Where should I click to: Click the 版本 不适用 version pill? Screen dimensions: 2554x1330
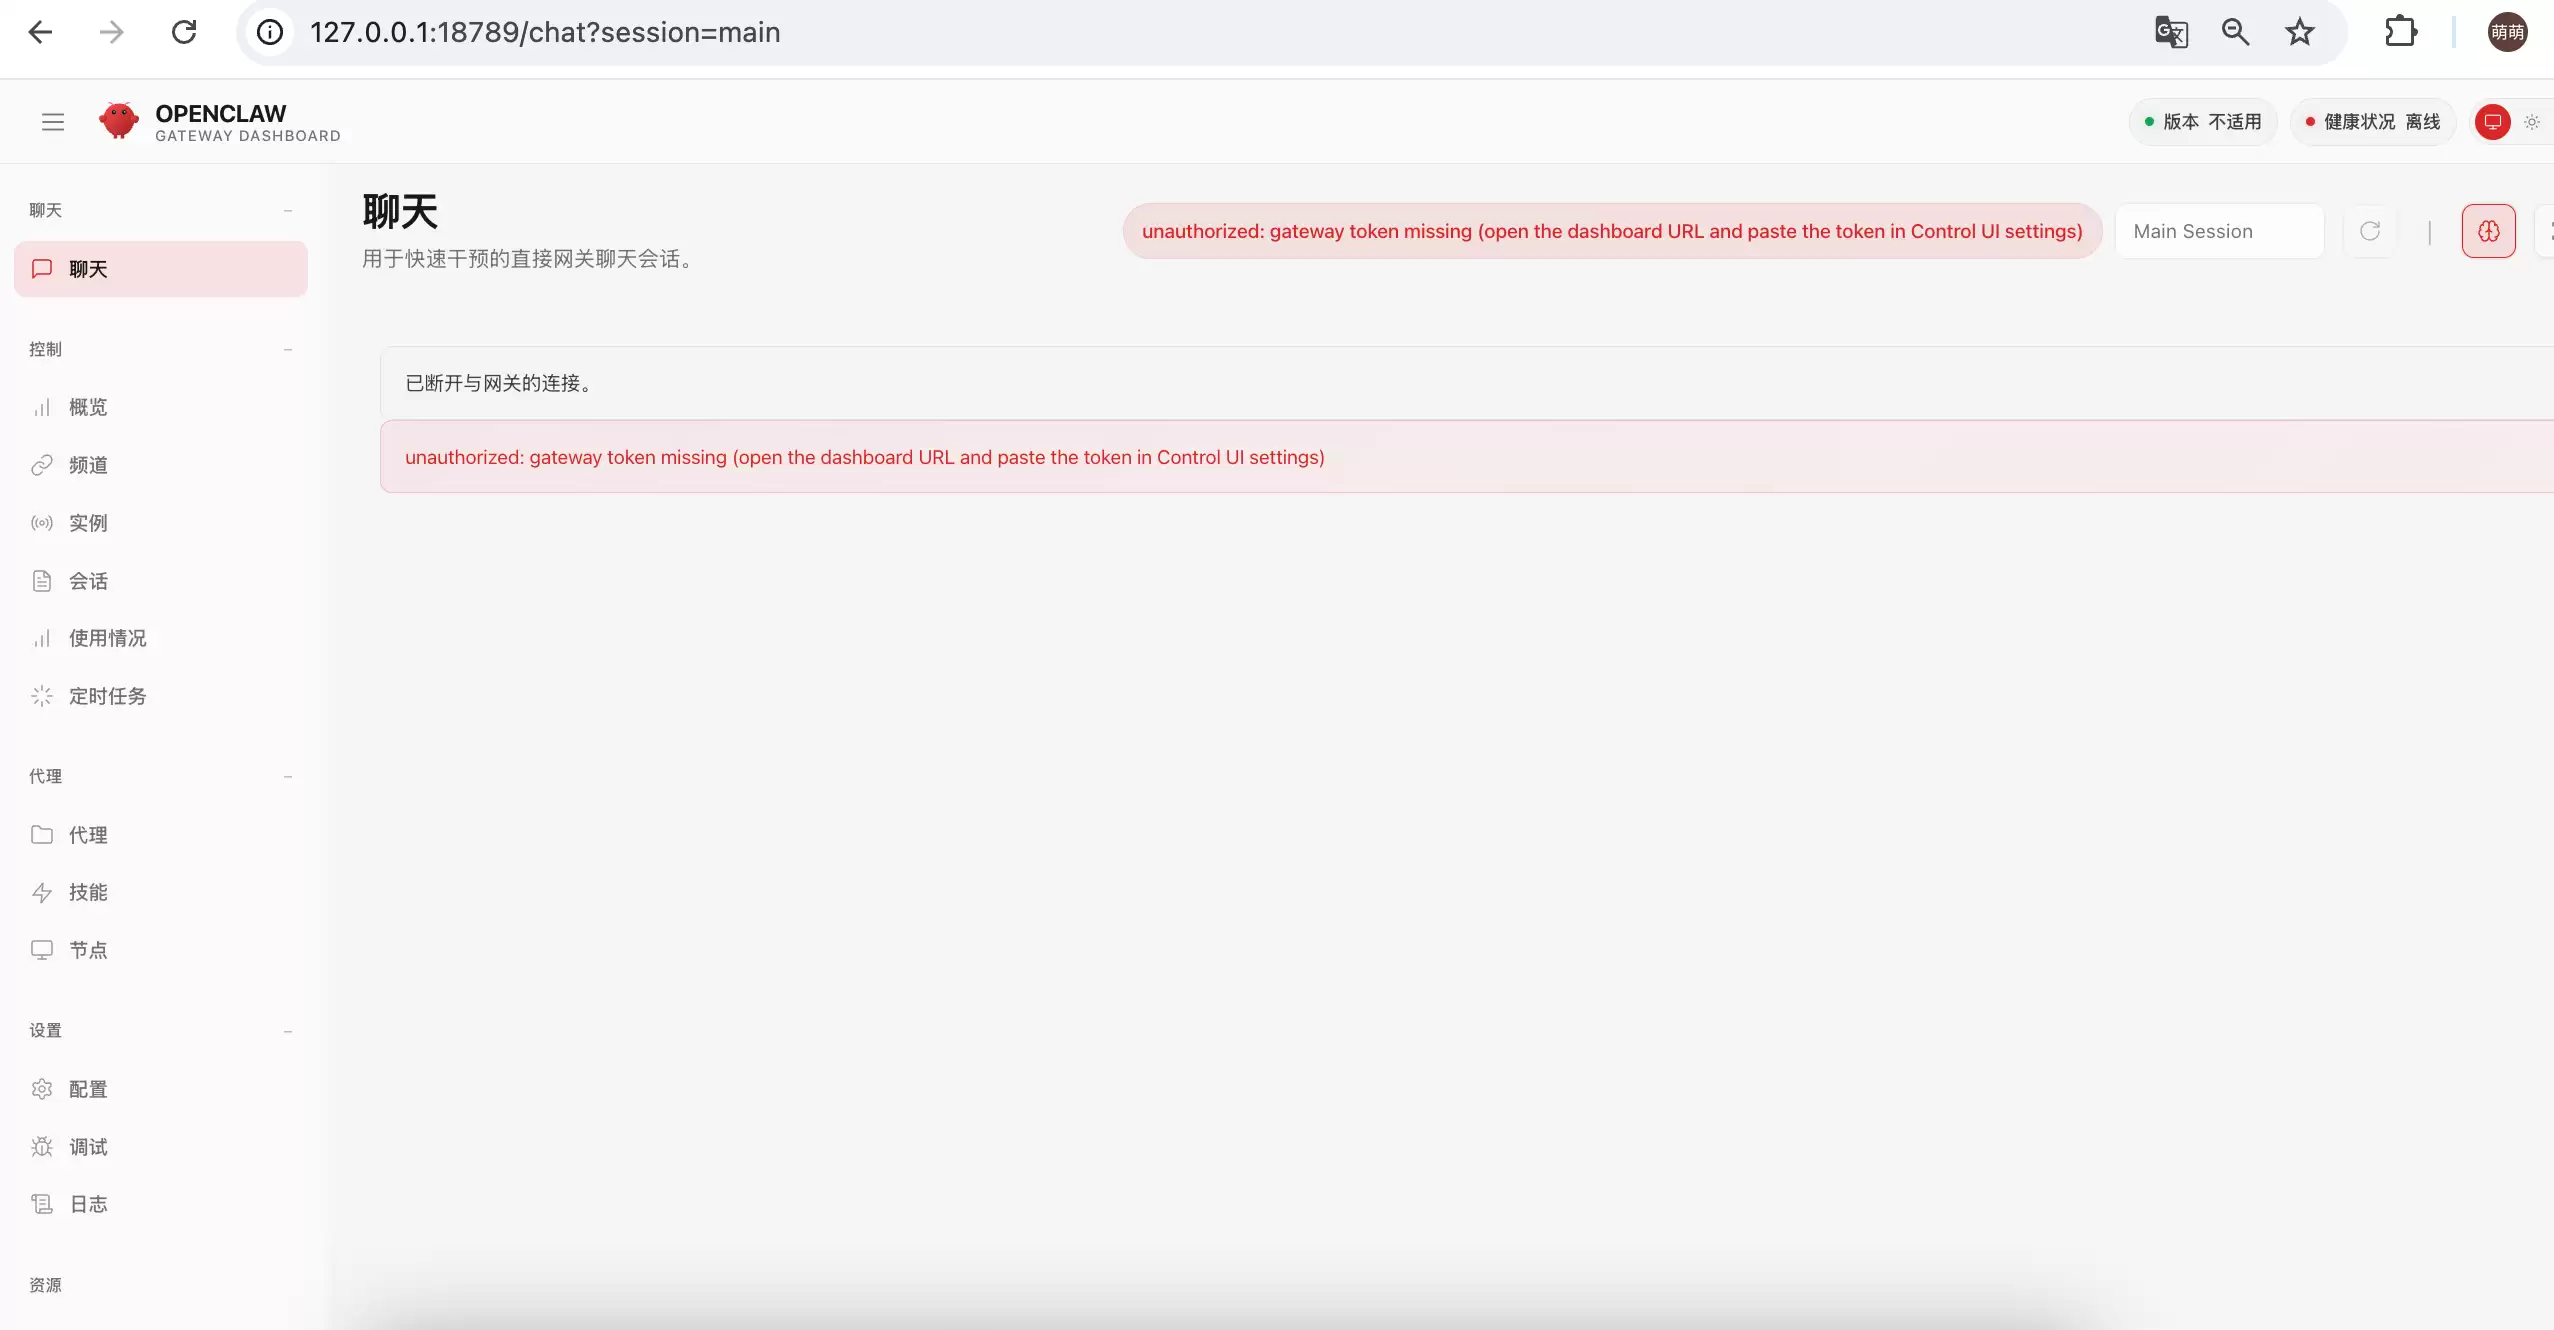(x=2202, y=122)
